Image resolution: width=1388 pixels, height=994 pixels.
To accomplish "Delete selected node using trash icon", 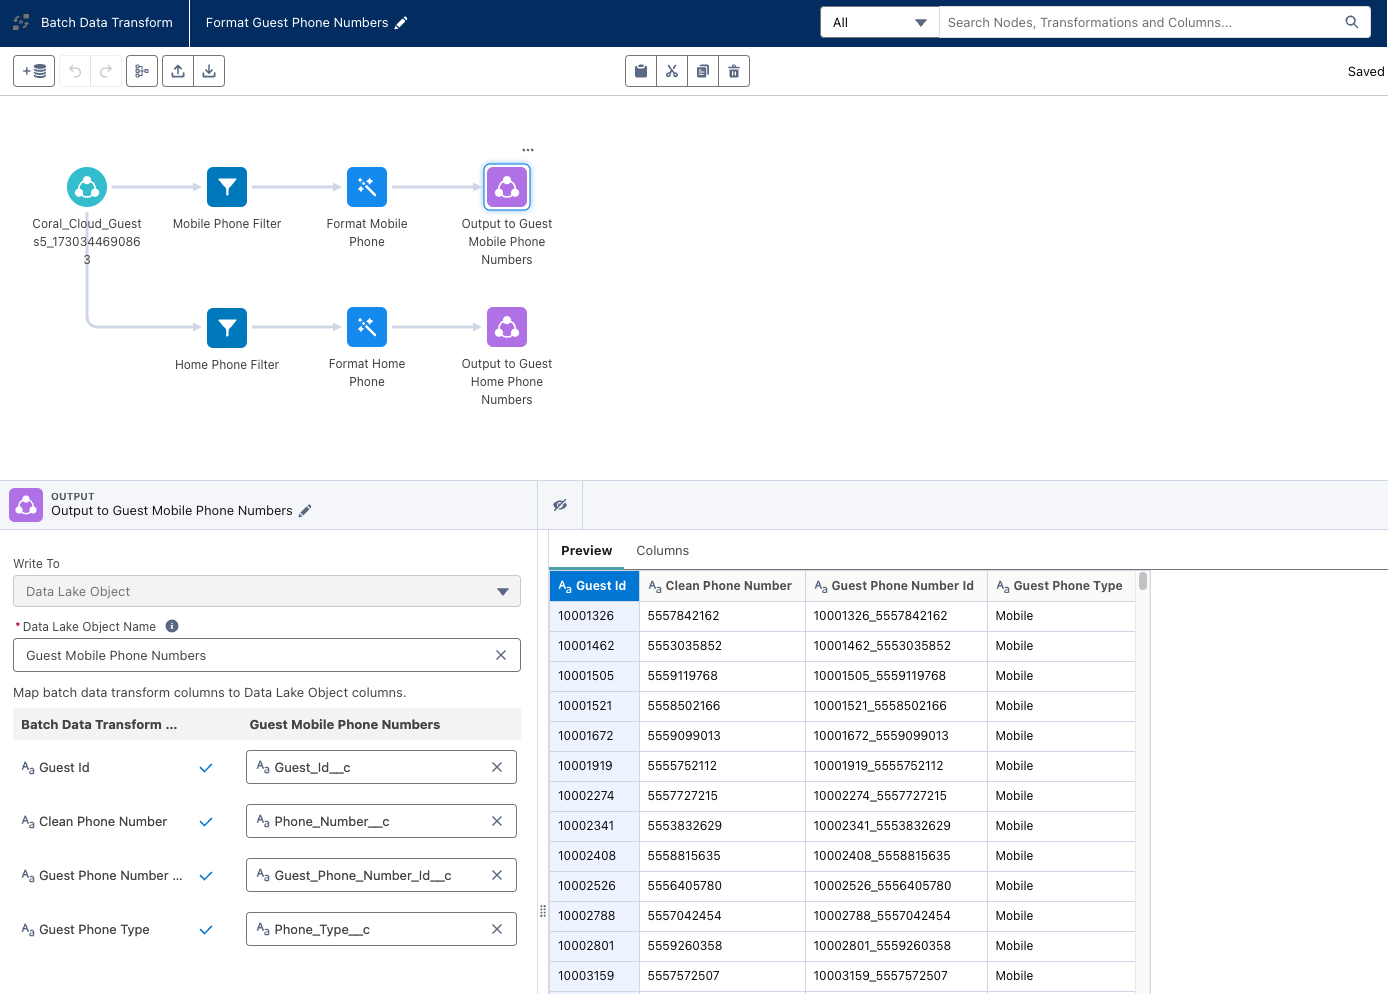I will click(734, 71).
